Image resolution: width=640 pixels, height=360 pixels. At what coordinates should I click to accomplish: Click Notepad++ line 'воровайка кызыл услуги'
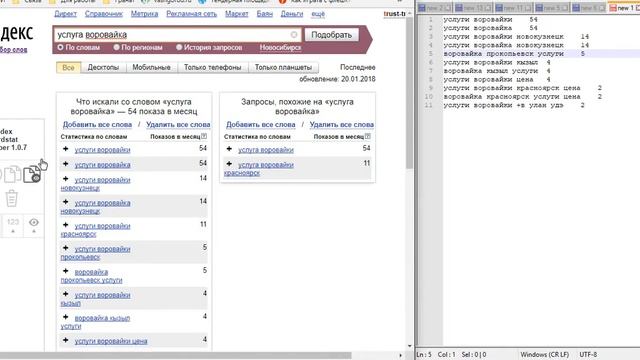pyautogui.click(x=497, y=71)
